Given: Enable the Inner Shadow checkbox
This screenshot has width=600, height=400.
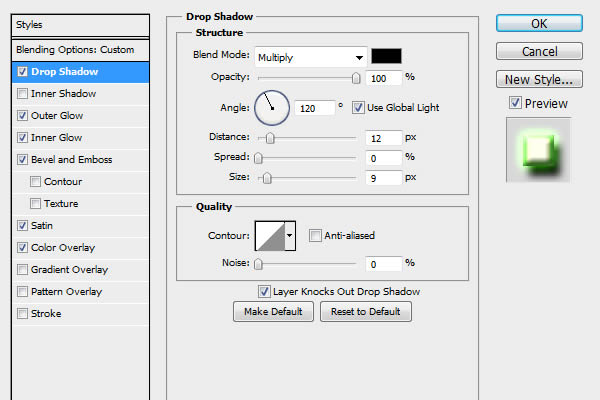Looking at the screenshot, I should (x=23, y=93).
